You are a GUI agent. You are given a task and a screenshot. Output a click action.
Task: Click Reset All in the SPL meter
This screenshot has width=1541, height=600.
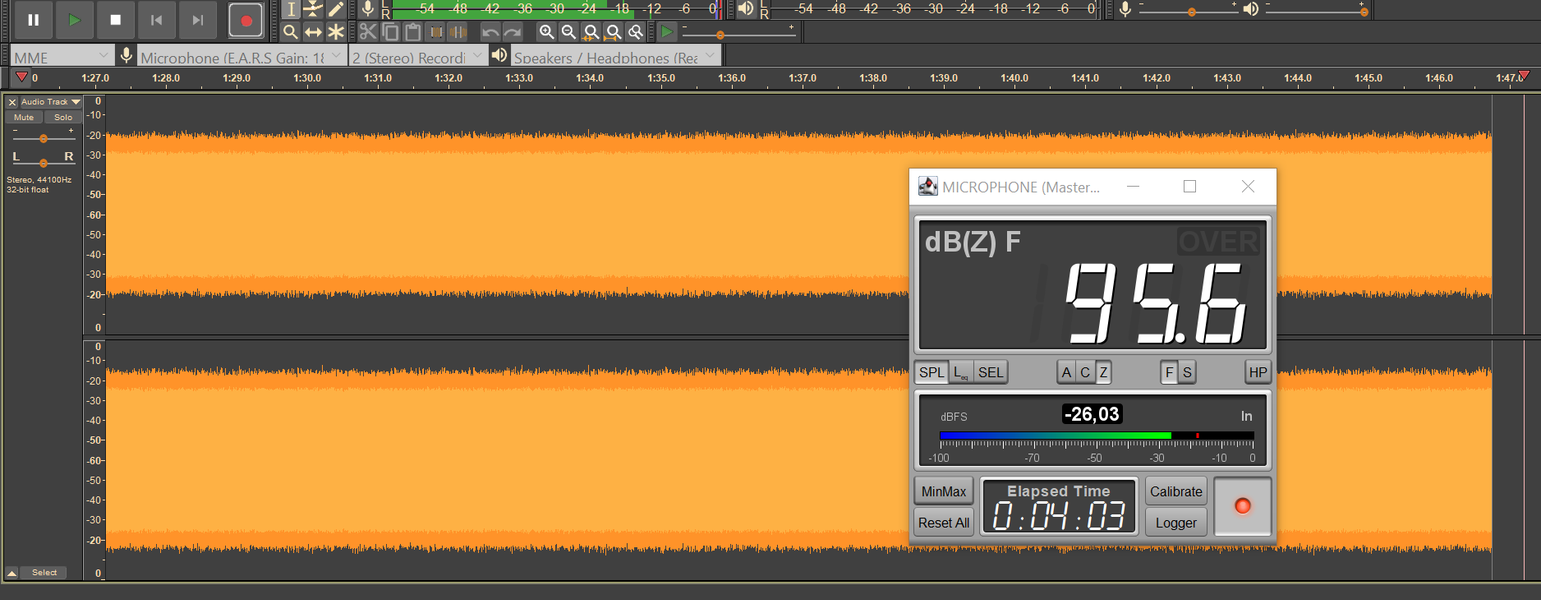click(x=943, y=522)
